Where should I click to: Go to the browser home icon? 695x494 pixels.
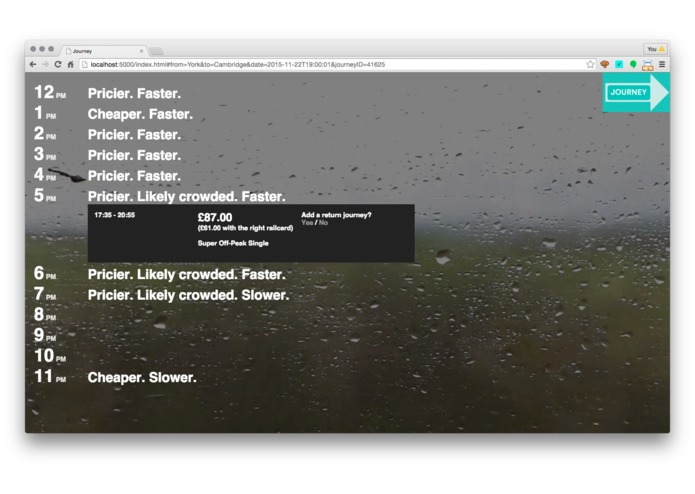pyautogui.click(x=70, y=64)
